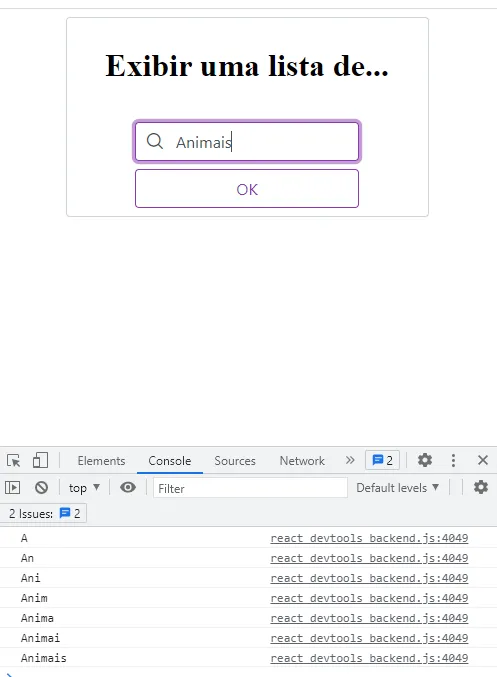The image size is (497, 677).
Task: Open source link for log 'Anima'
Action: 369,618
